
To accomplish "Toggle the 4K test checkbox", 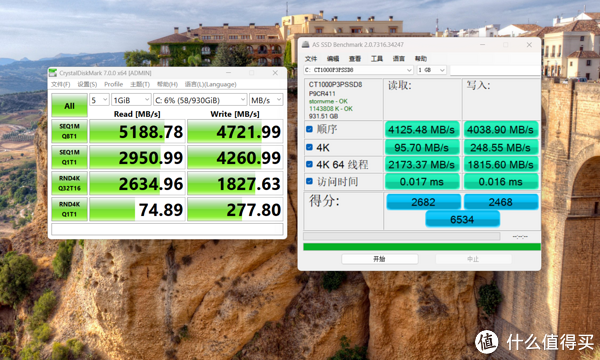I will coord(310,147).
